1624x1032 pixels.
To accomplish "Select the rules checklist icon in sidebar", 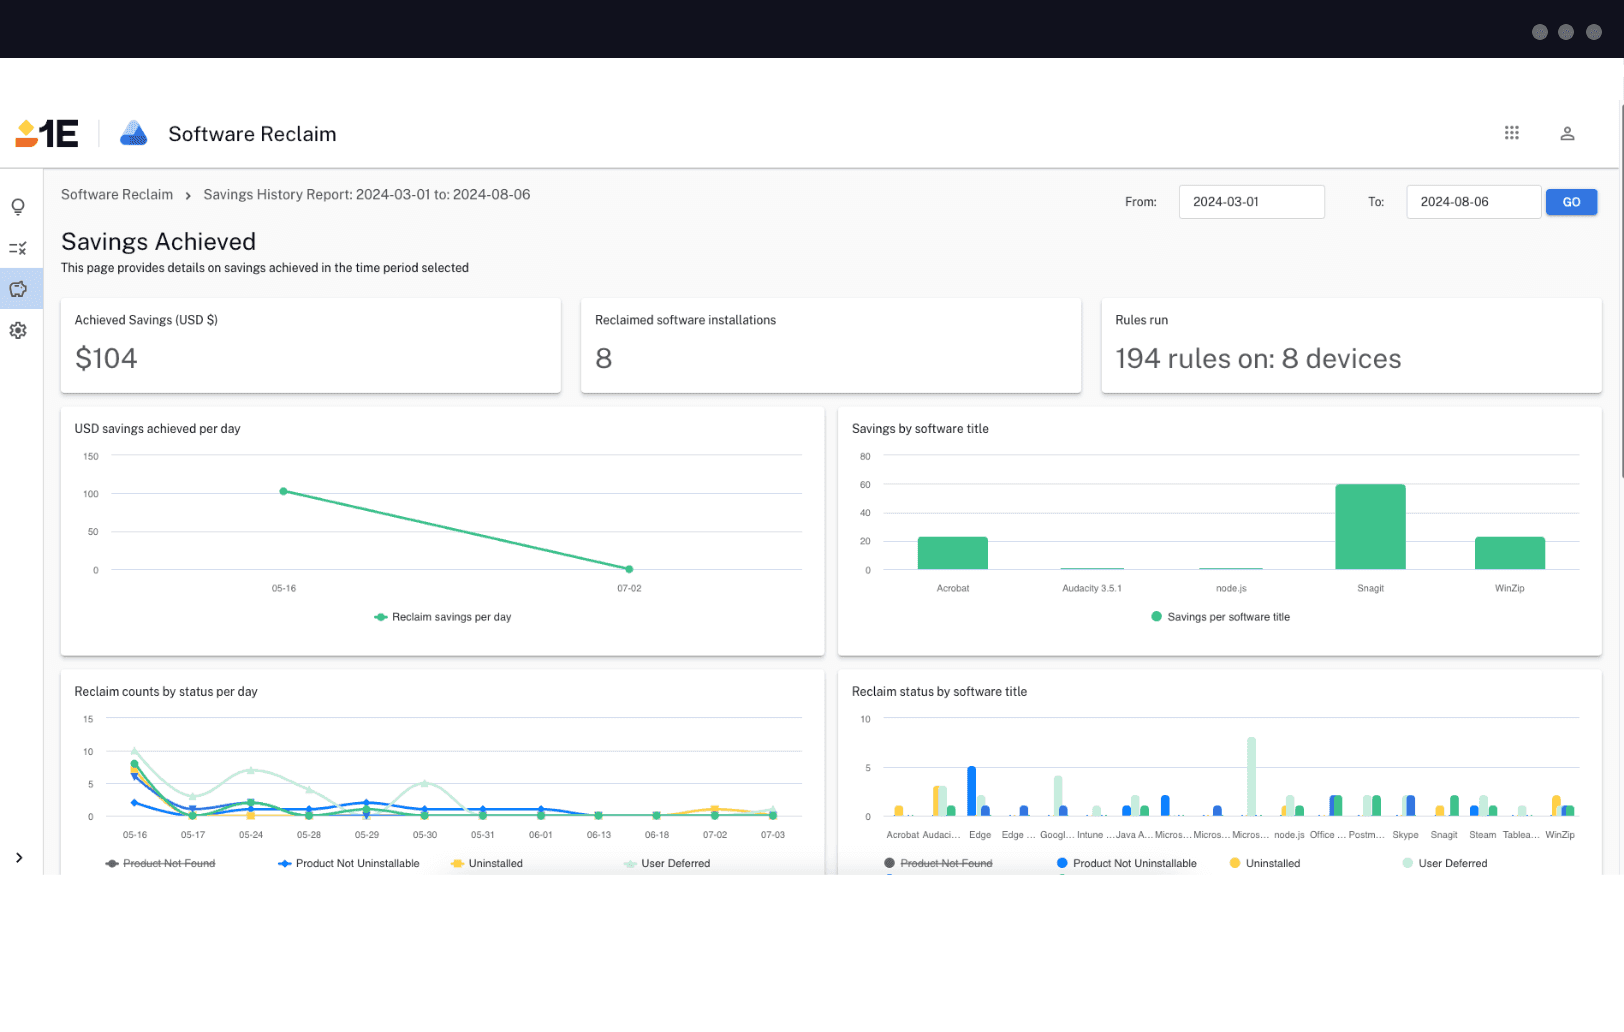I will tap(18, 247).
